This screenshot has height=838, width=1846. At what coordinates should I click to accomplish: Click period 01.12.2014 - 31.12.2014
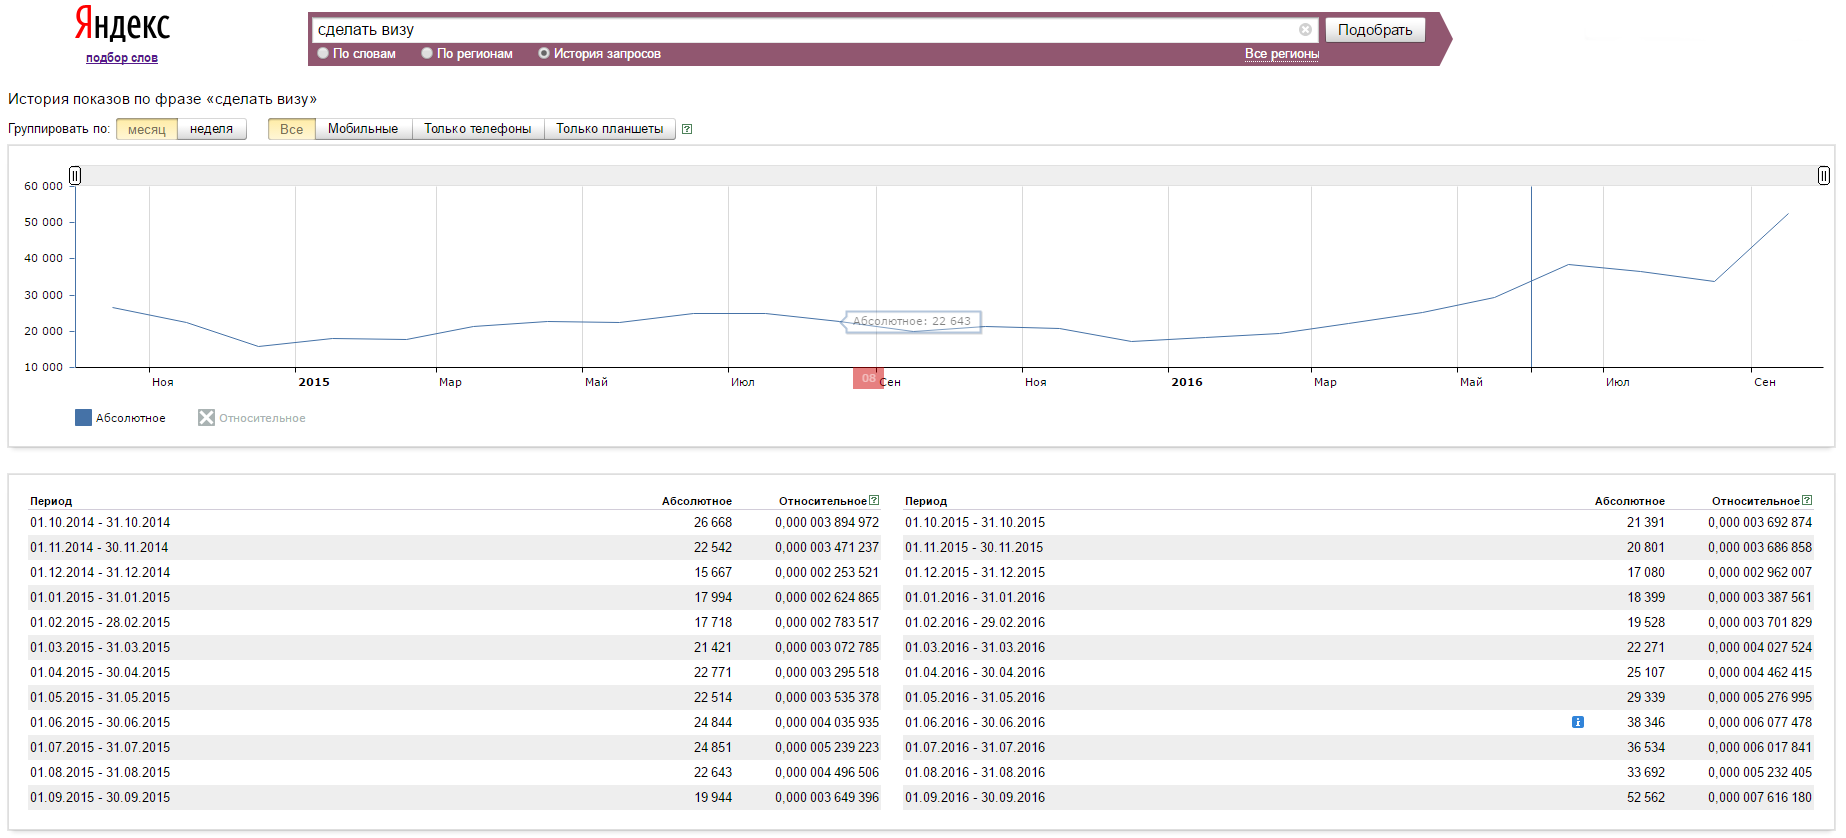100,572
